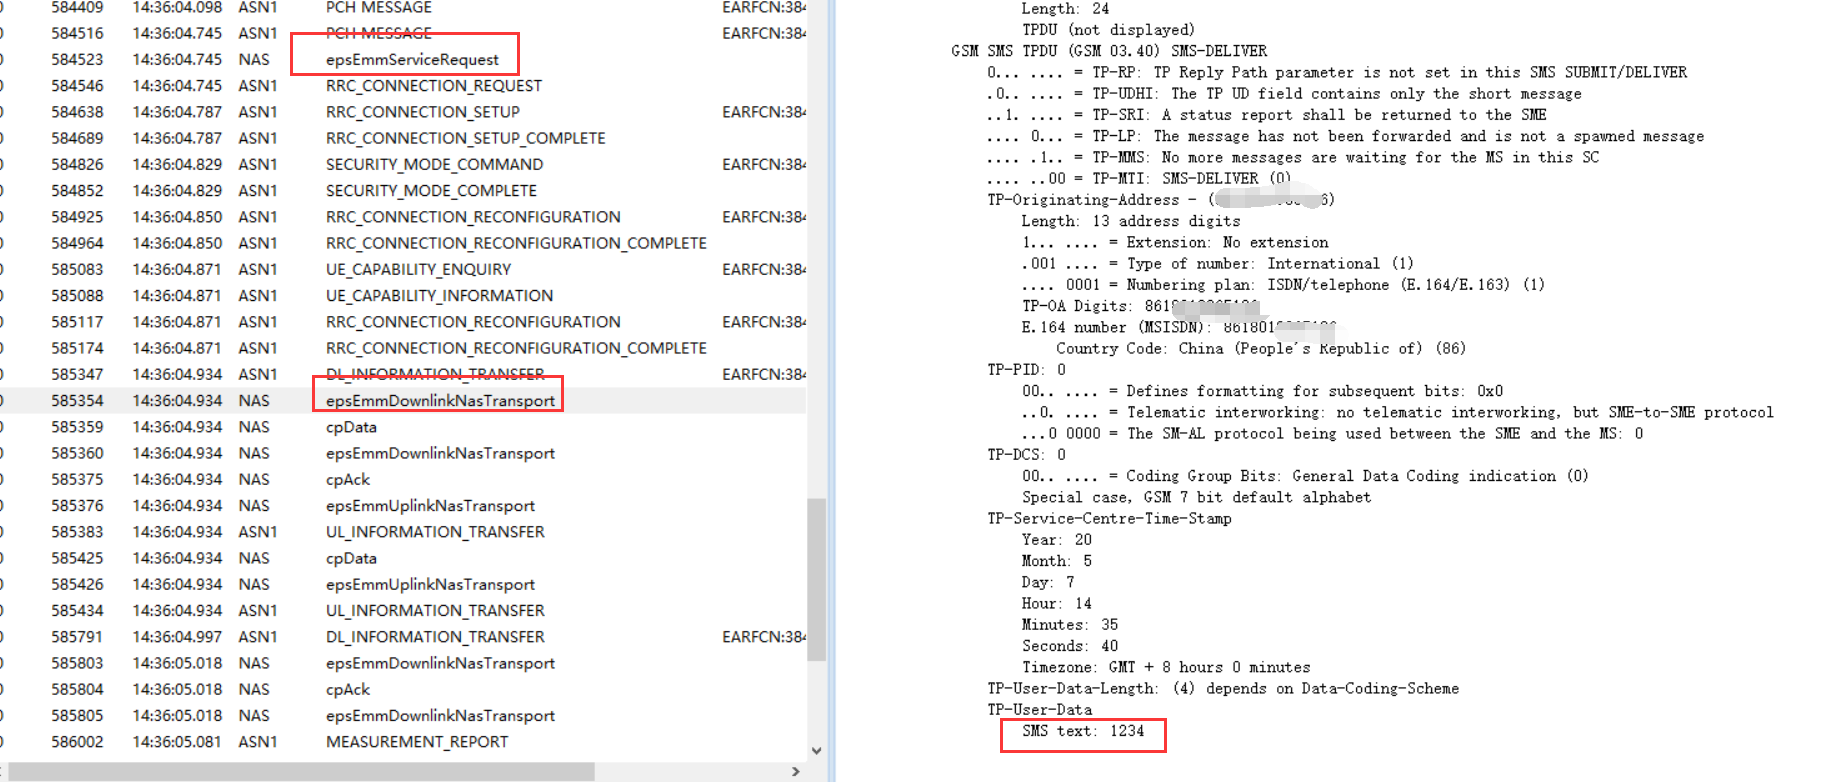Select RRC_CONNECTION_RECONFIGURATION row number 585117
The image size is (1837, 782).
pyautogui.click(x=403, y=321)
